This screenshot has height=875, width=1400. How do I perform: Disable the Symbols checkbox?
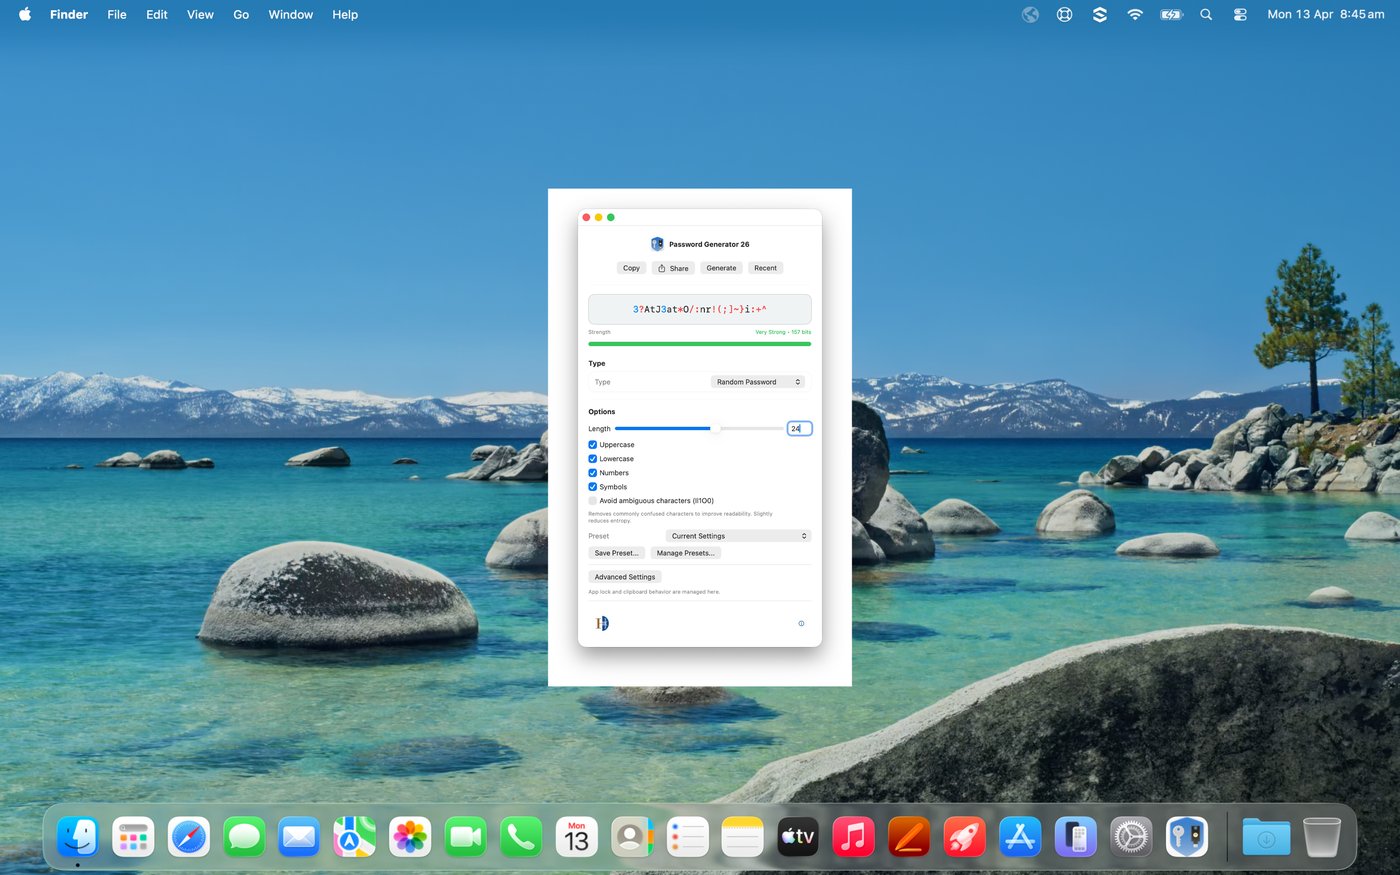[592, 487]
